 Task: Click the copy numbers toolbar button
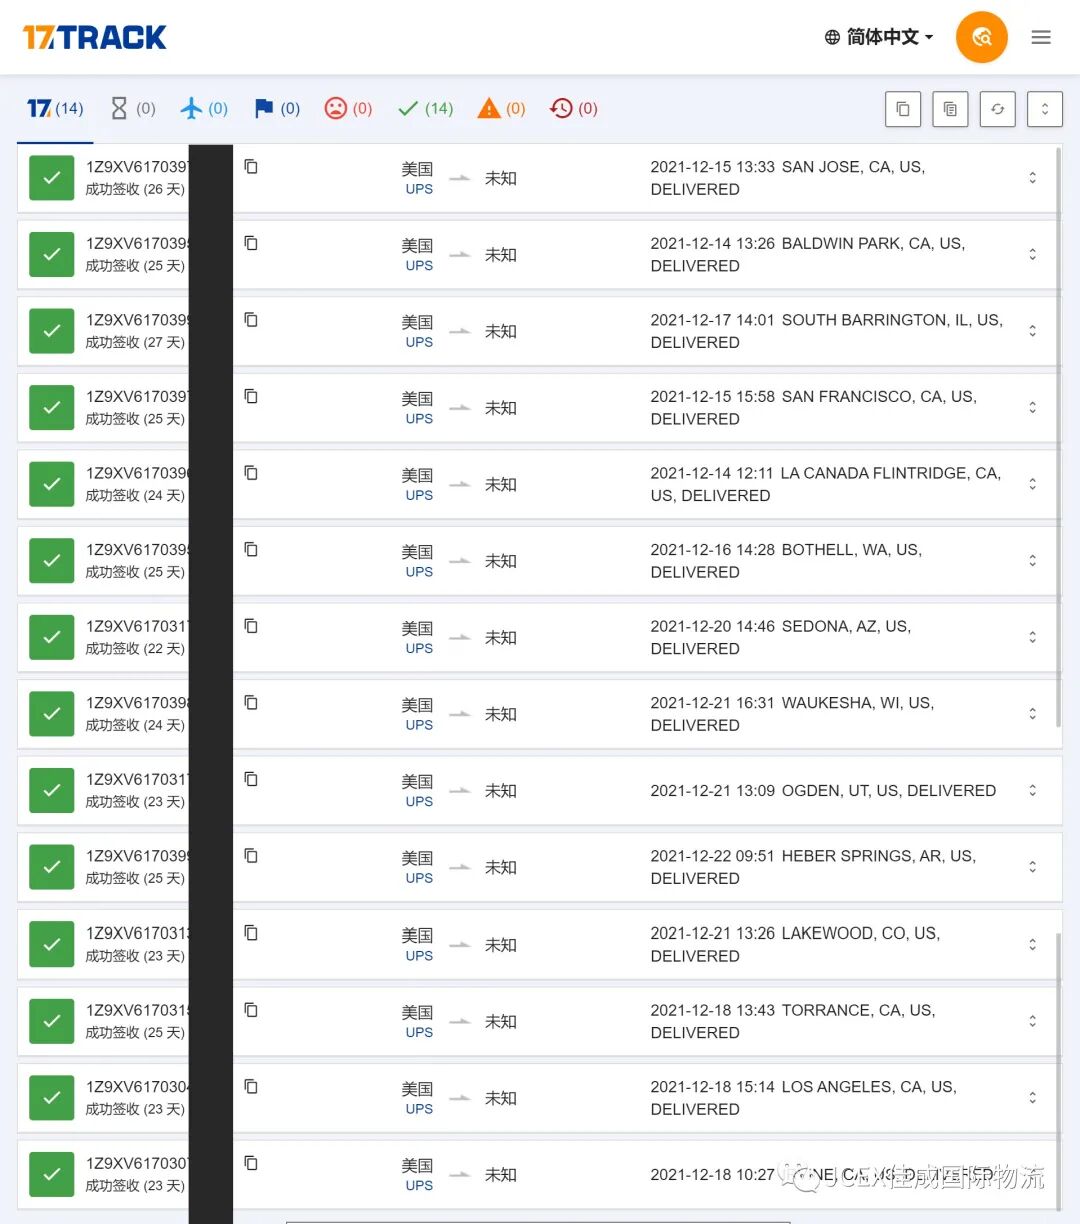click(903, 109)
